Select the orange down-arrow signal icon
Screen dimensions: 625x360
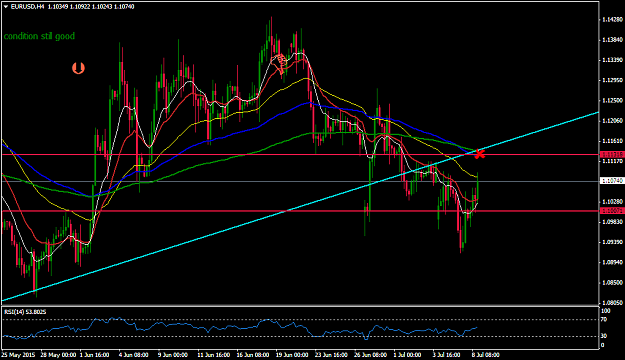78,68
